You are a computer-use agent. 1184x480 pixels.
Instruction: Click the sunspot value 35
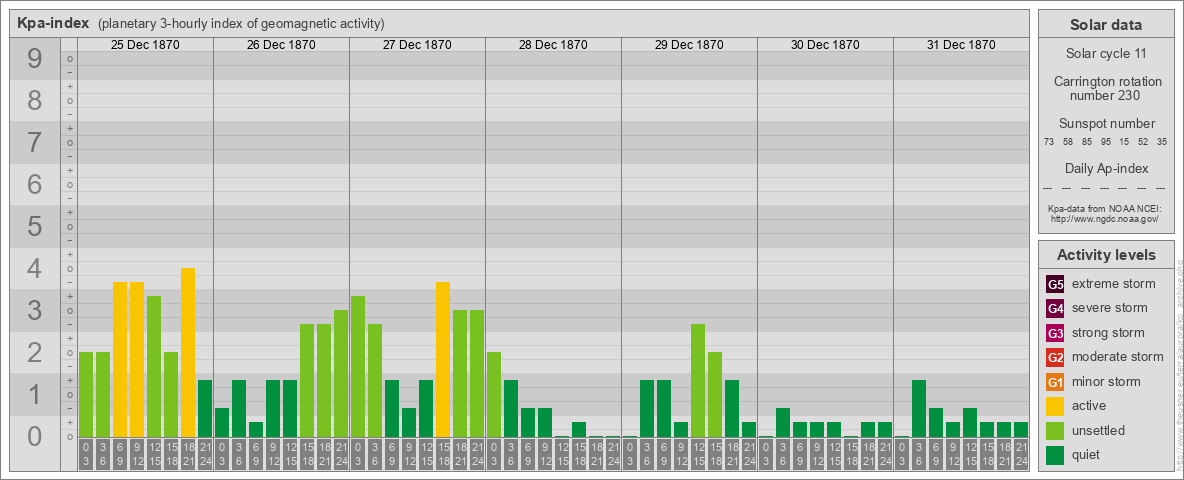tap(1162, 142)
